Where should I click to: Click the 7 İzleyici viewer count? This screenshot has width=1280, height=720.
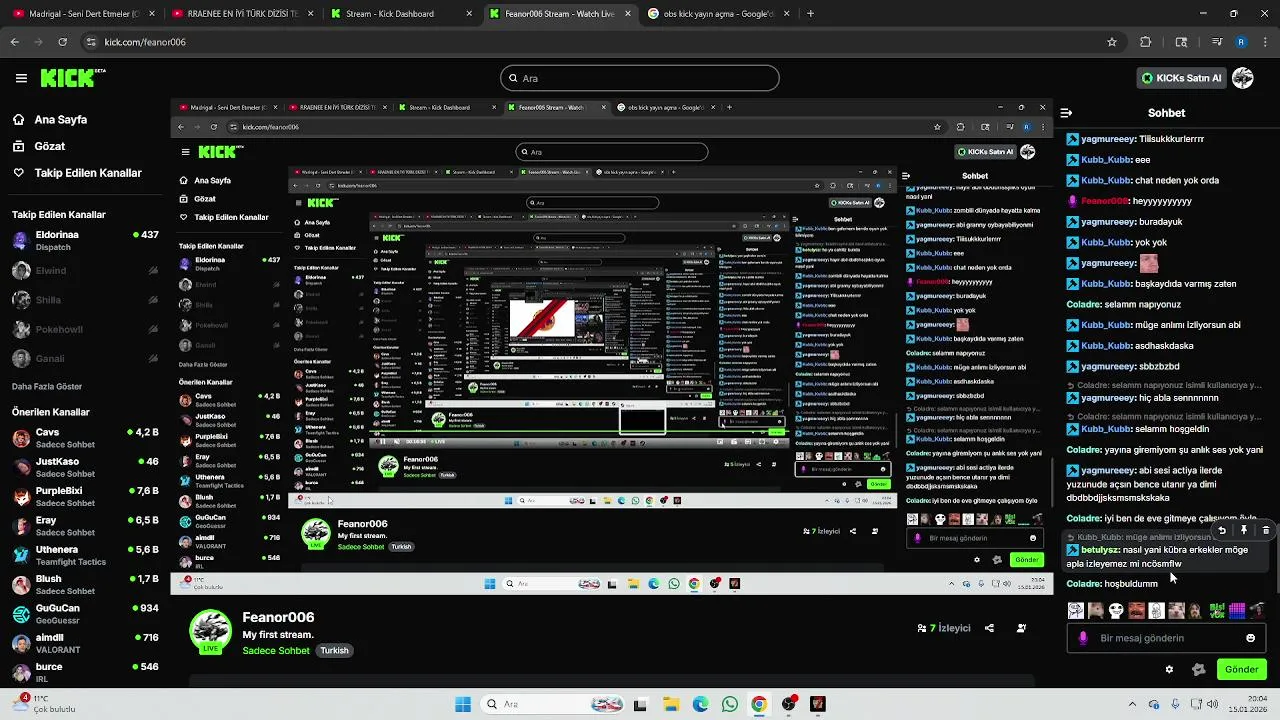tap(944, 628)
